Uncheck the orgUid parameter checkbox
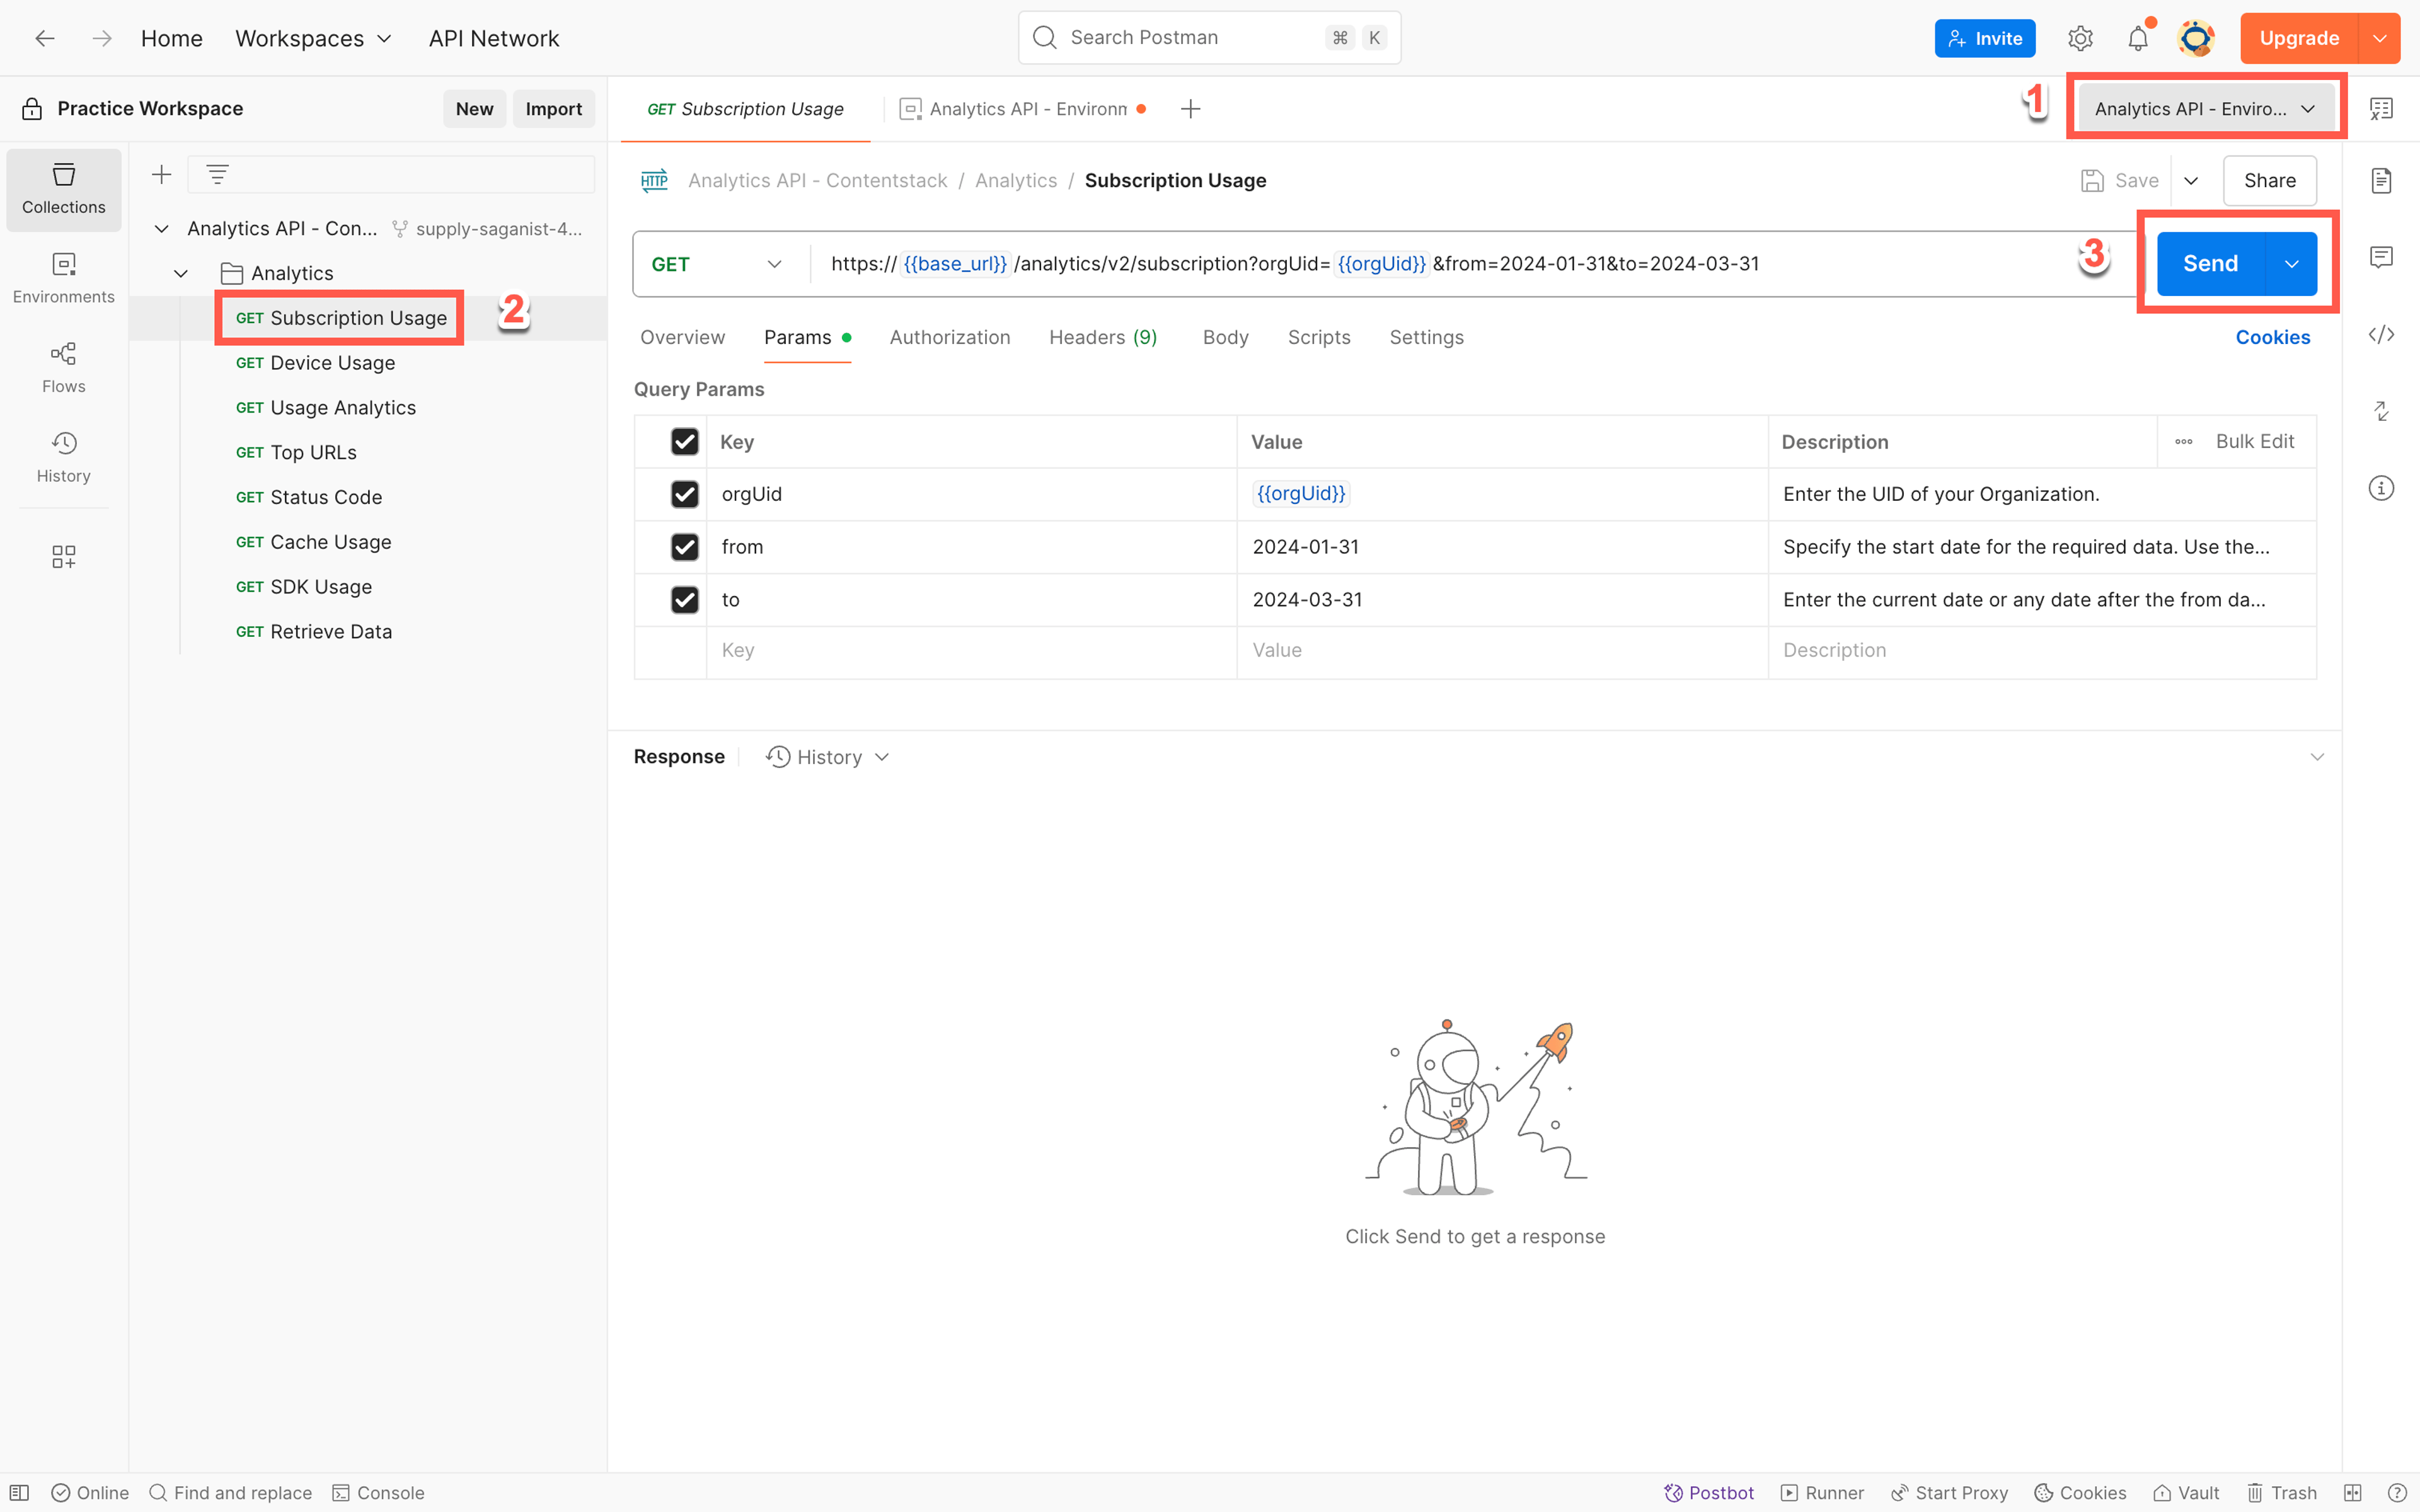Screen dimensions: 2420x1512 click(x=685, y=494)
